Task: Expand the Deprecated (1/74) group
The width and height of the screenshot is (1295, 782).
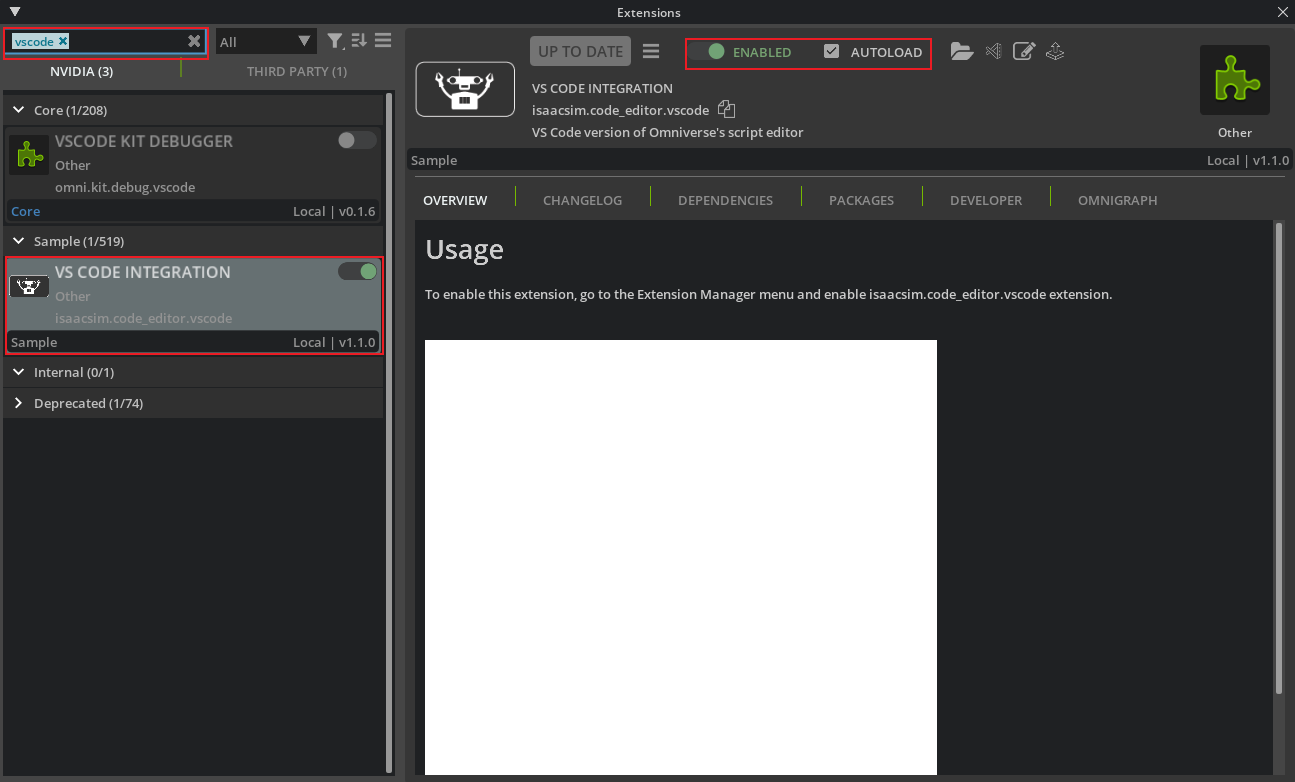Action: pos(18,403)
